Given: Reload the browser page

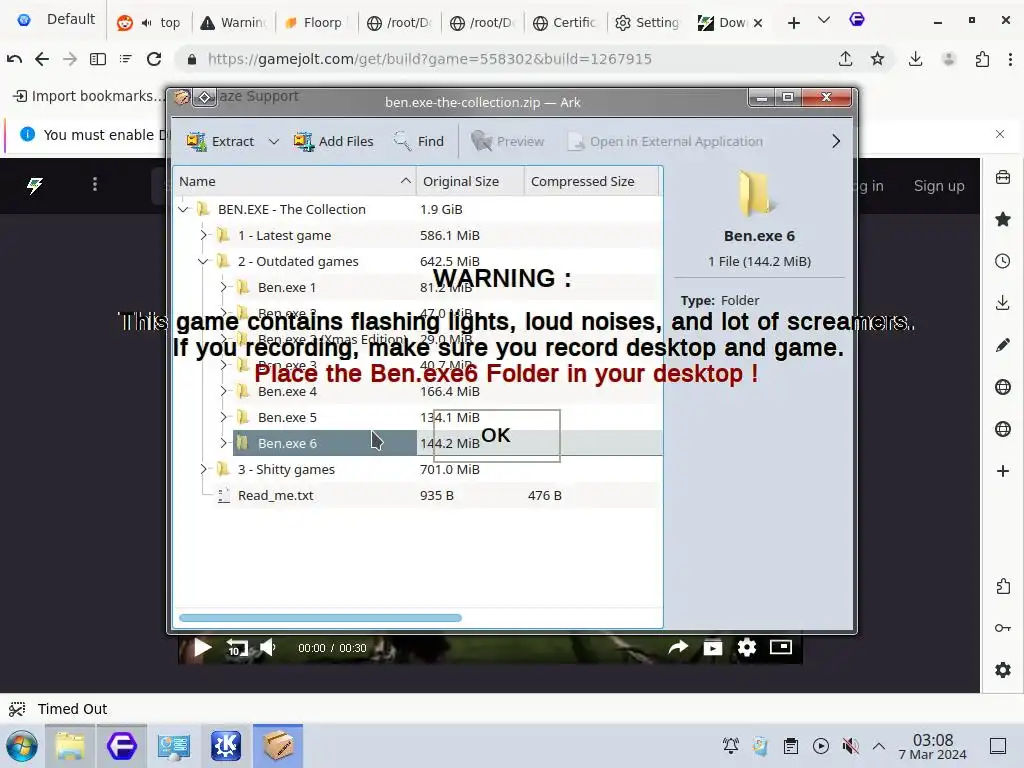Looking at the screenshot, I should [x=154, y=59].
